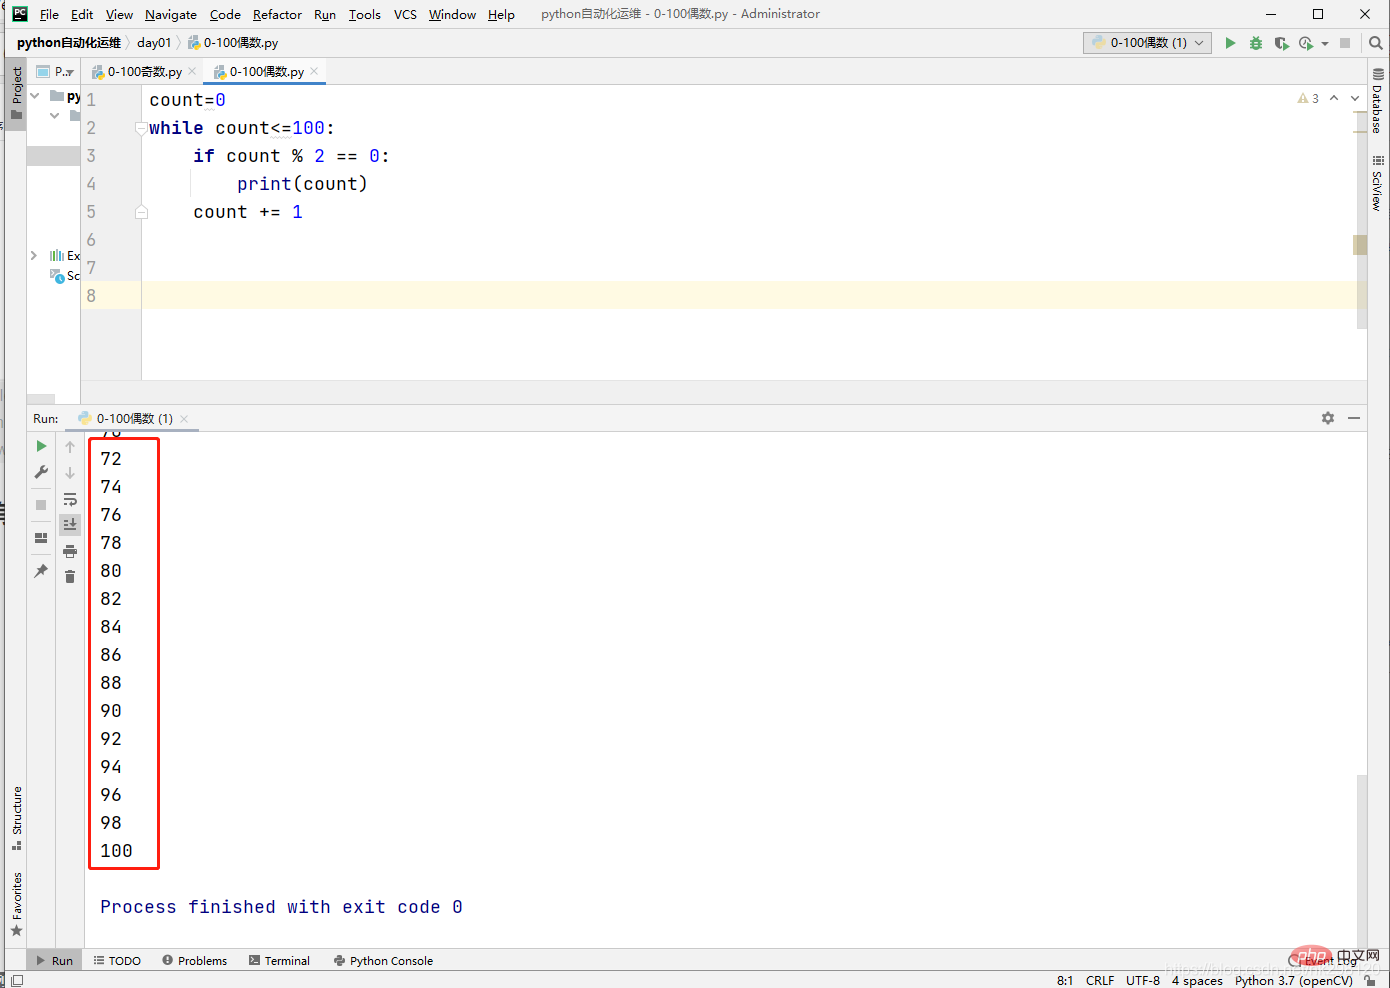Clear console output with the trash icon
1390x988 pixels.
[70, 577]
